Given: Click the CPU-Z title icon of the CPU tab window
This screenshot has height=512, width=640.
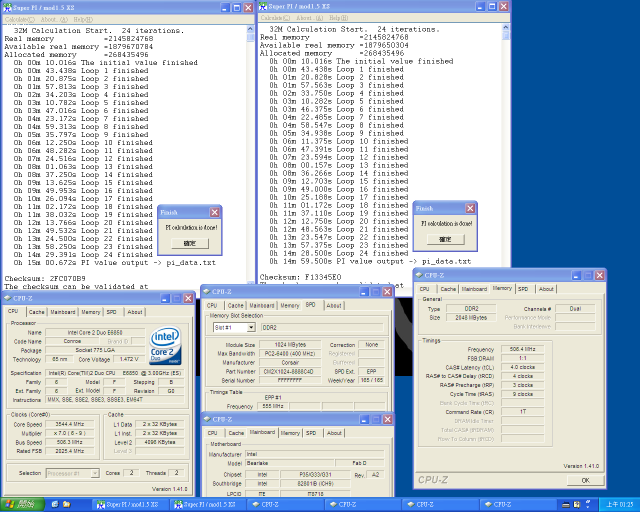Looking at the screenshot, I should point(7,298).
